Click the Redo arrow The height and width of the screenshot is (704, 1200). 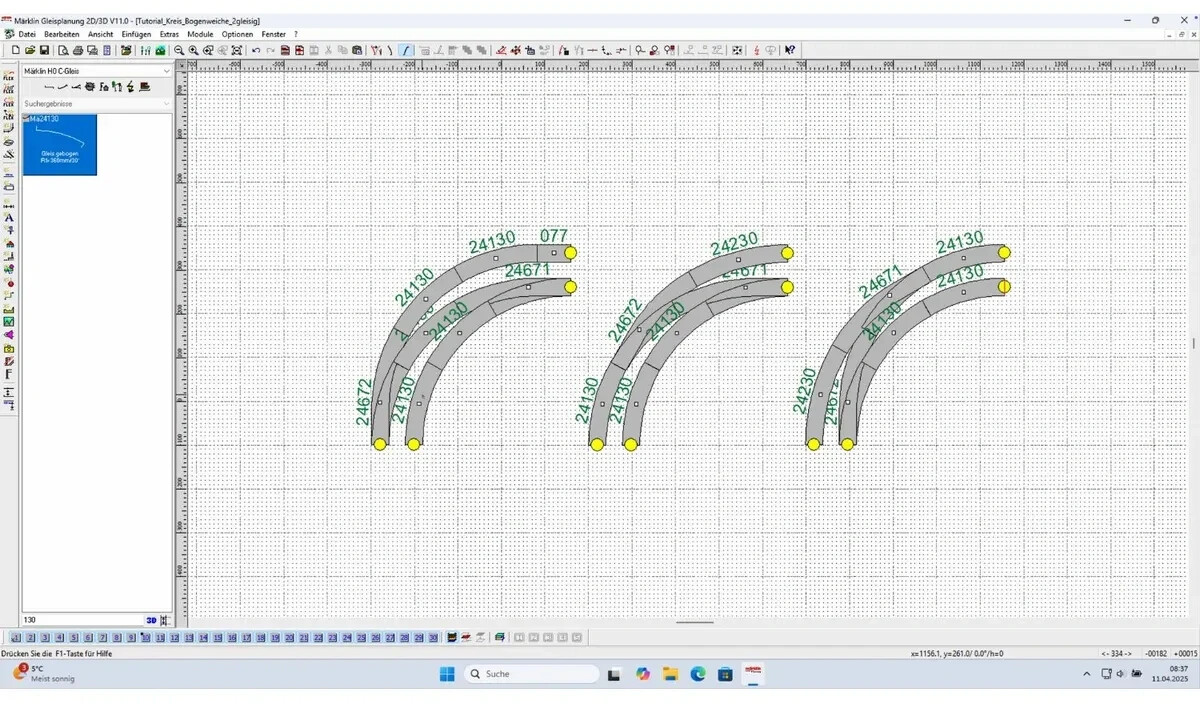click(x=270, y=50)
